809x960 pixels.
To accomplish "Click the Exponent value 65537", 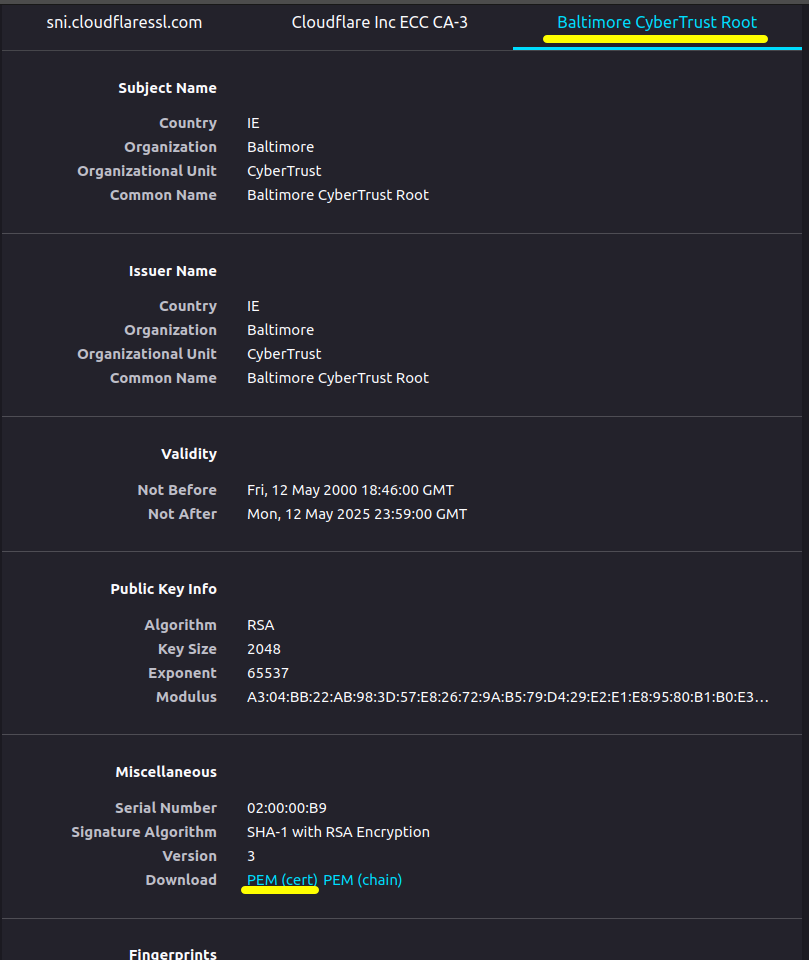I will (x=268, y=673).
